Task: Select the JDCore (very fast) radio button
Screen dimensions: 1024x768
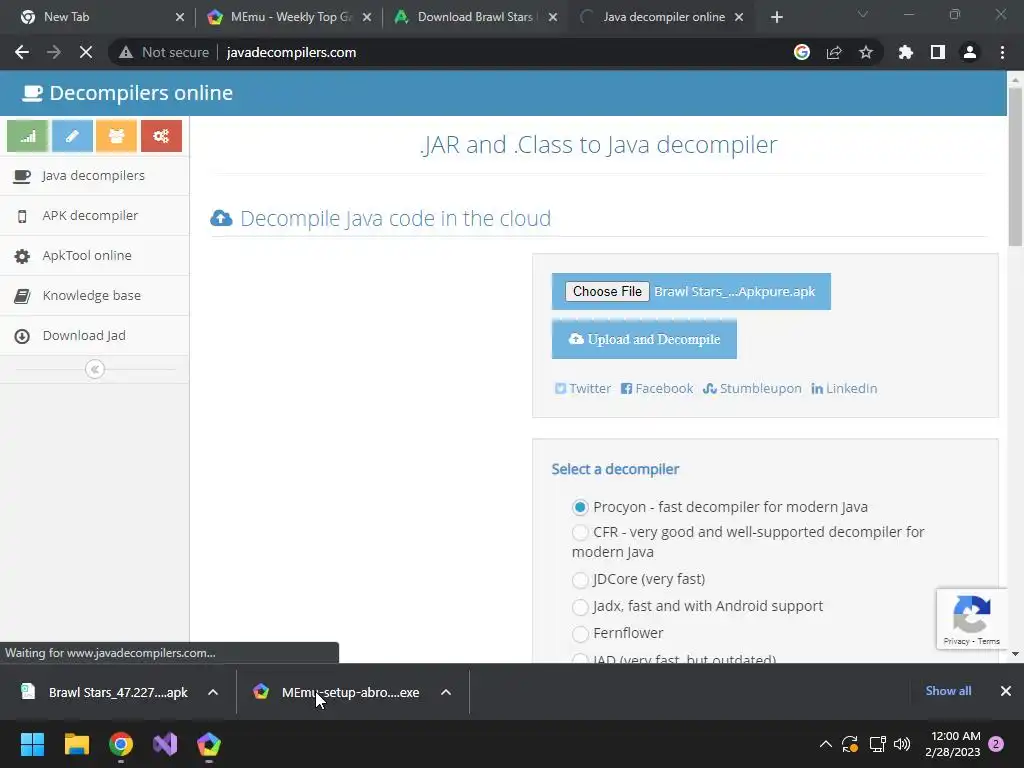Action: [x=580, y=579]
